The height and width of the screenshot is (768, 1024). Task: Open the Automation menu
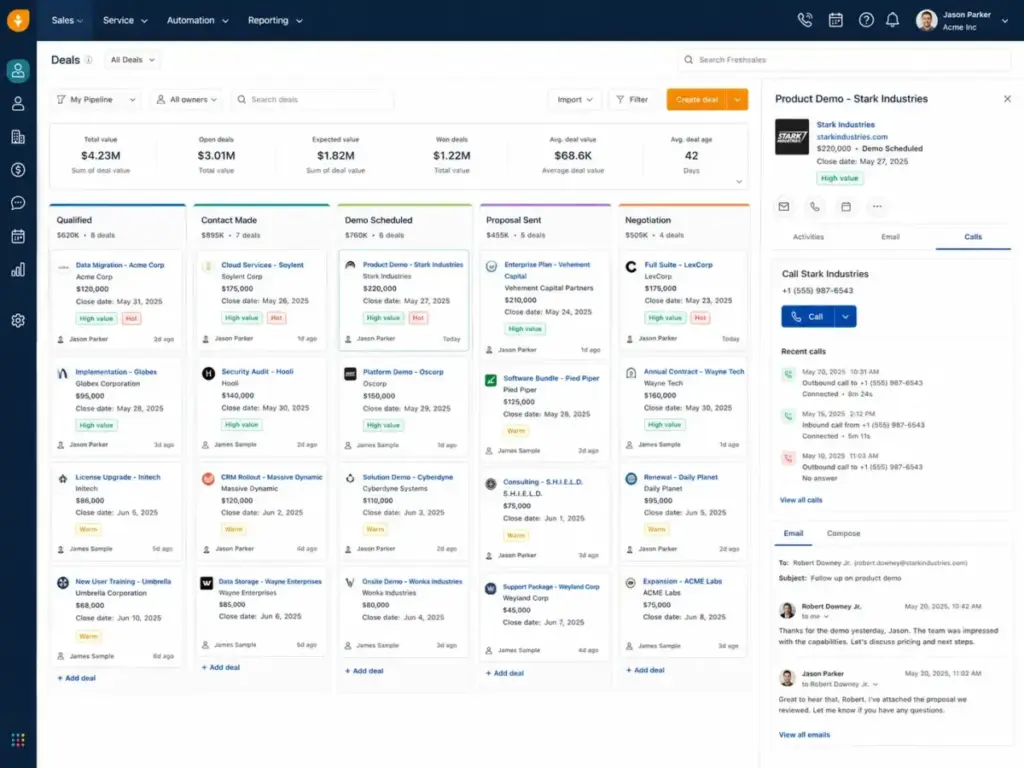click(x=198, y=20)
